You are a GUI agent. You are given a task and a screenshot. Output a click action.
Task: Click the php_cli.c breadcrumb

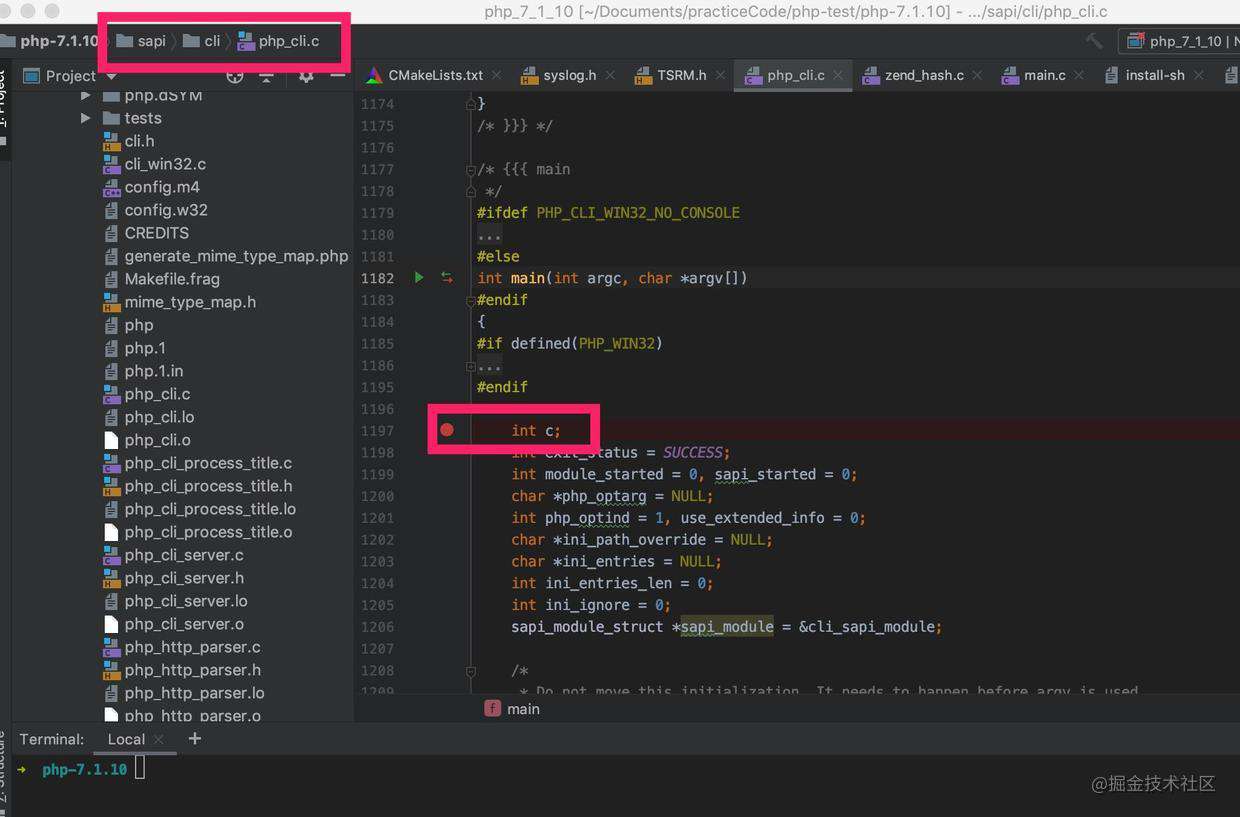point(278,41)
